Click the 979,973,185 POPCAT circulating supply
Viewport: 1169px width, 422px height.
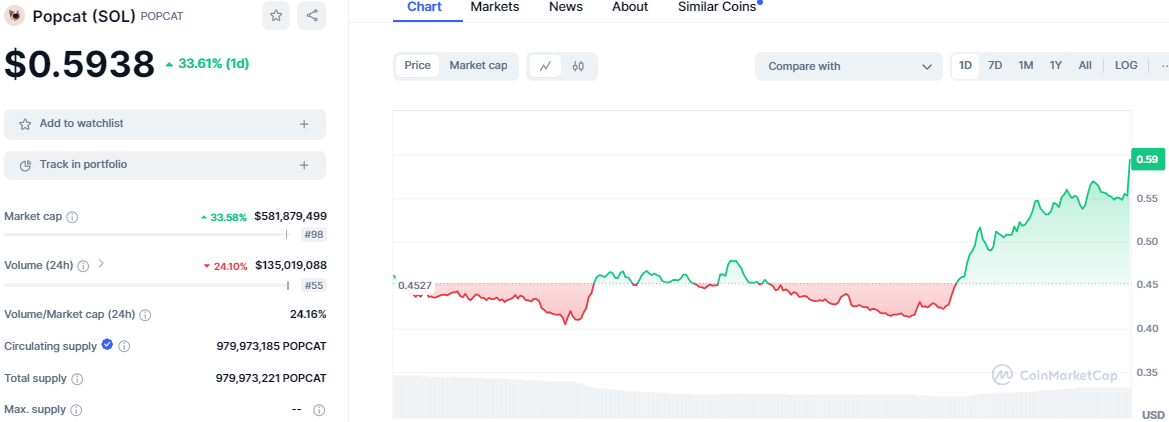click(271, 347)
